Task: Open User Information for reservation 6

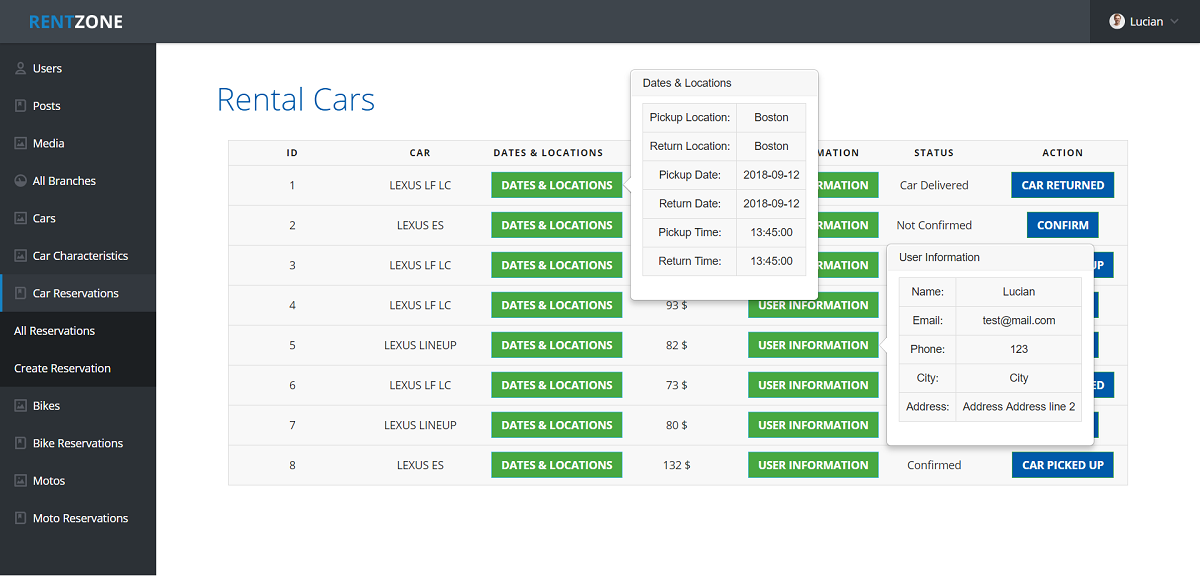Action: 812,385
